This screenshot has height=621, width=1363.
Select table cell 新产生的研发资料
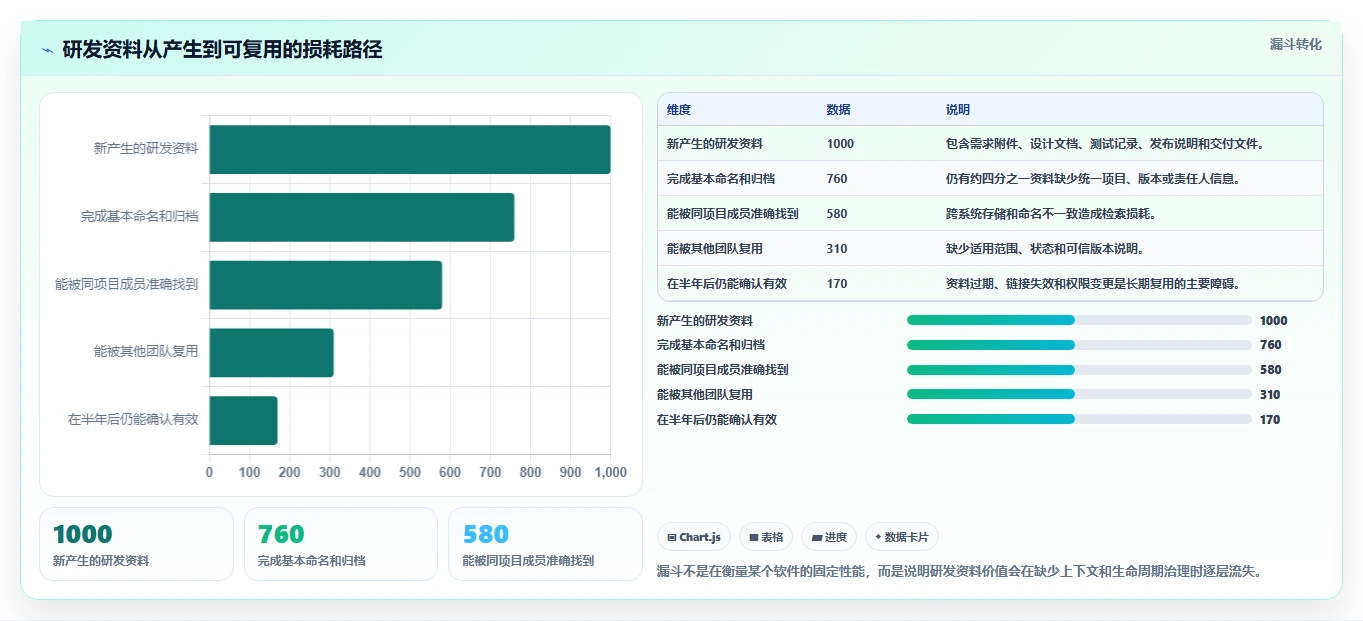[x=715, y=144]
